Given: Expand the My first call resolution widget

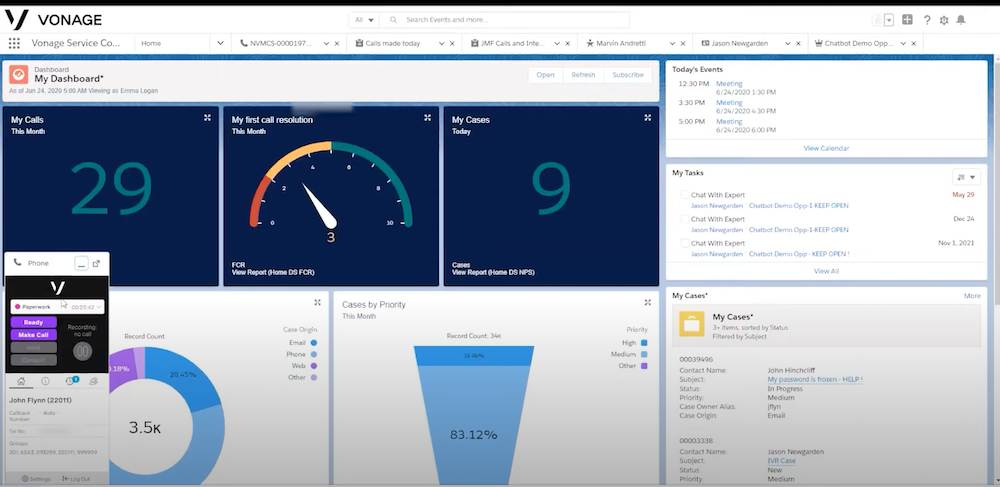Looking at the screenshot, I should click(x=427, y=118).
